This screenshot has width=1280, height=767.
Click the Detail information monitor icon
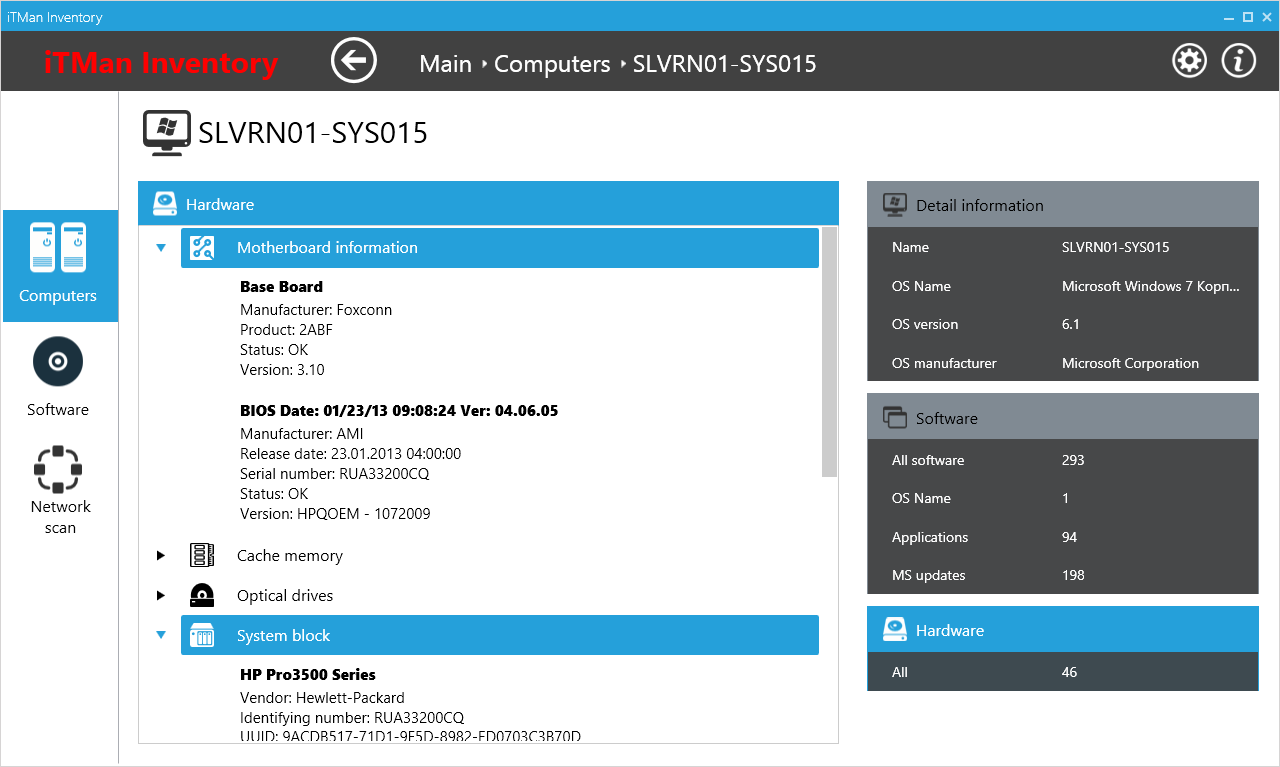coord(895,205)
